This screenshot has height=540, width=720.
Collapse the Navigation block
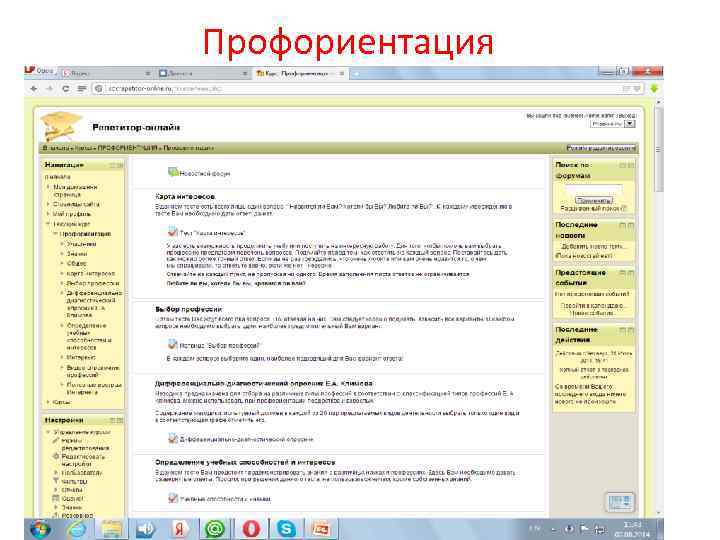tap(113, 165)
